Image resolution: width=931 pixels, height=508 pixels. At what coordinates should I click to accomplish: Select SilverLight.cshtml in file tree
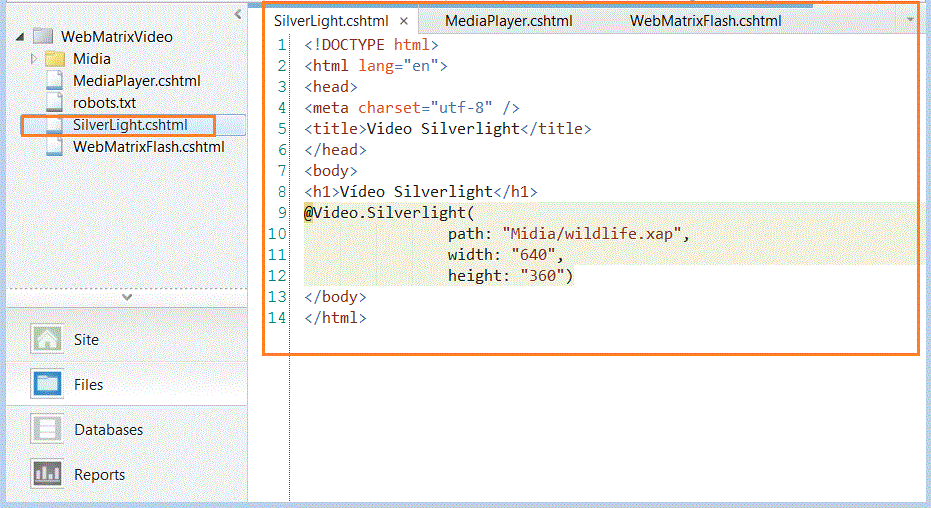coord(130,125)
